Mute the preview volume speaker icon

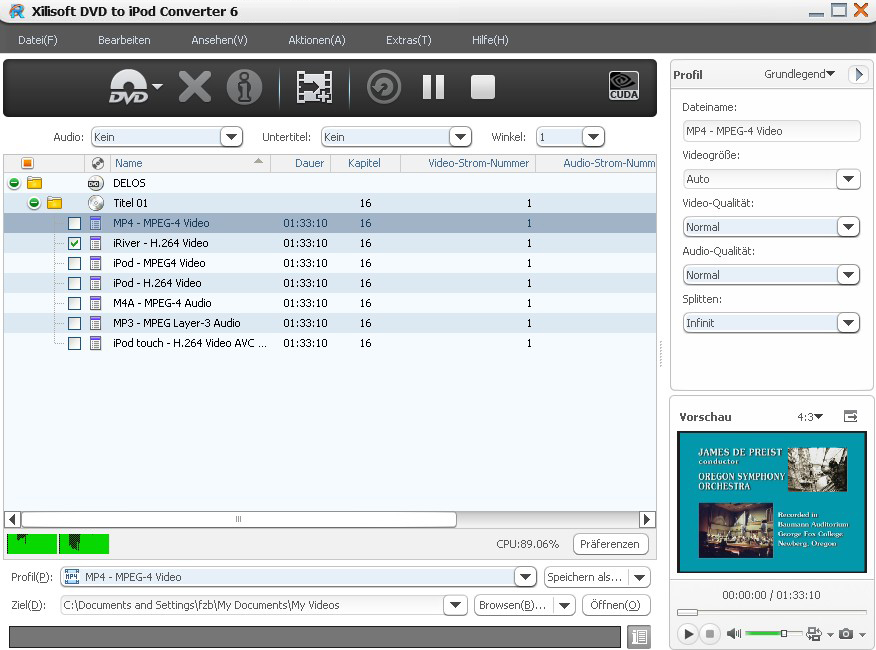[x=734, y=633]
